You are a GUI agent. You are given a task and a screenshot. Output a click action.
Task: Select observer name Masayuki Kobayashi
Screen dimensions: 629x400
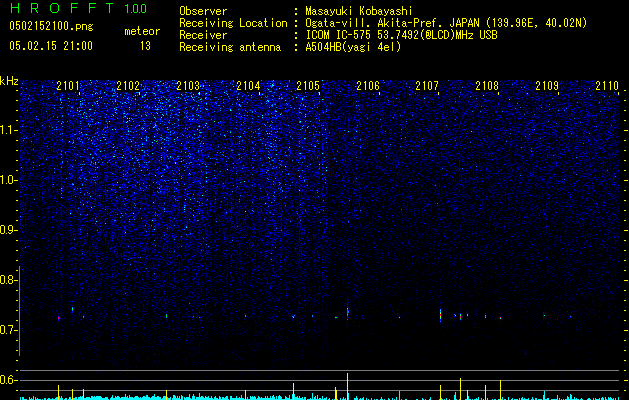click(359, 12)
